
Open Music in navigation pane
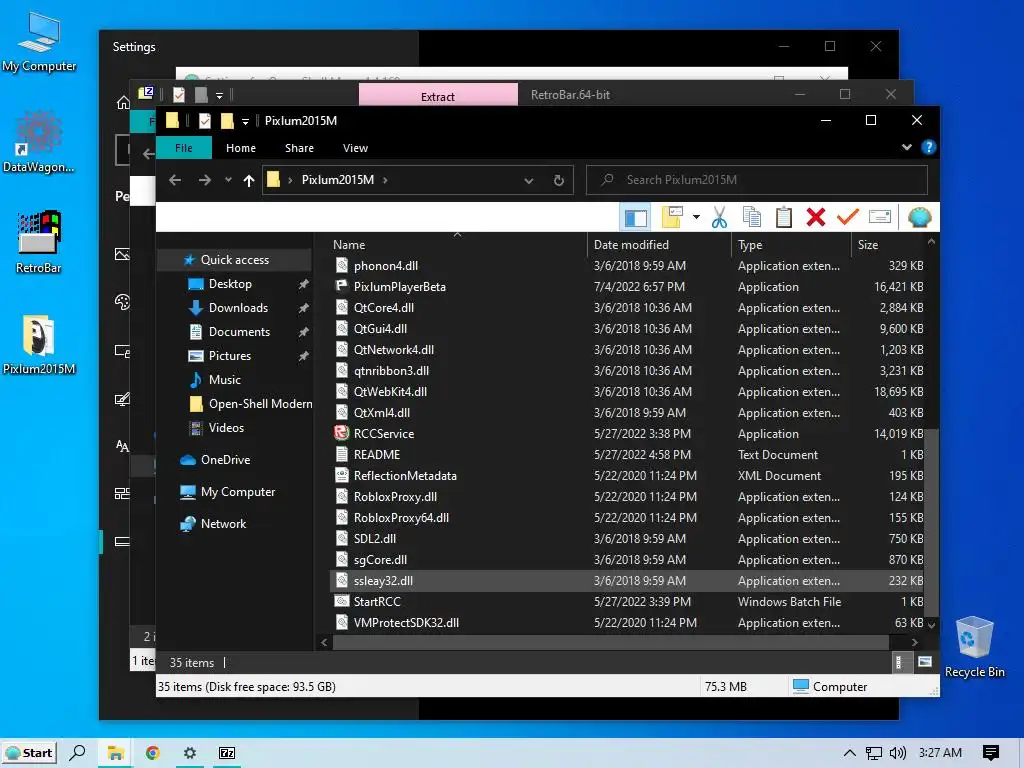[224, 380]
